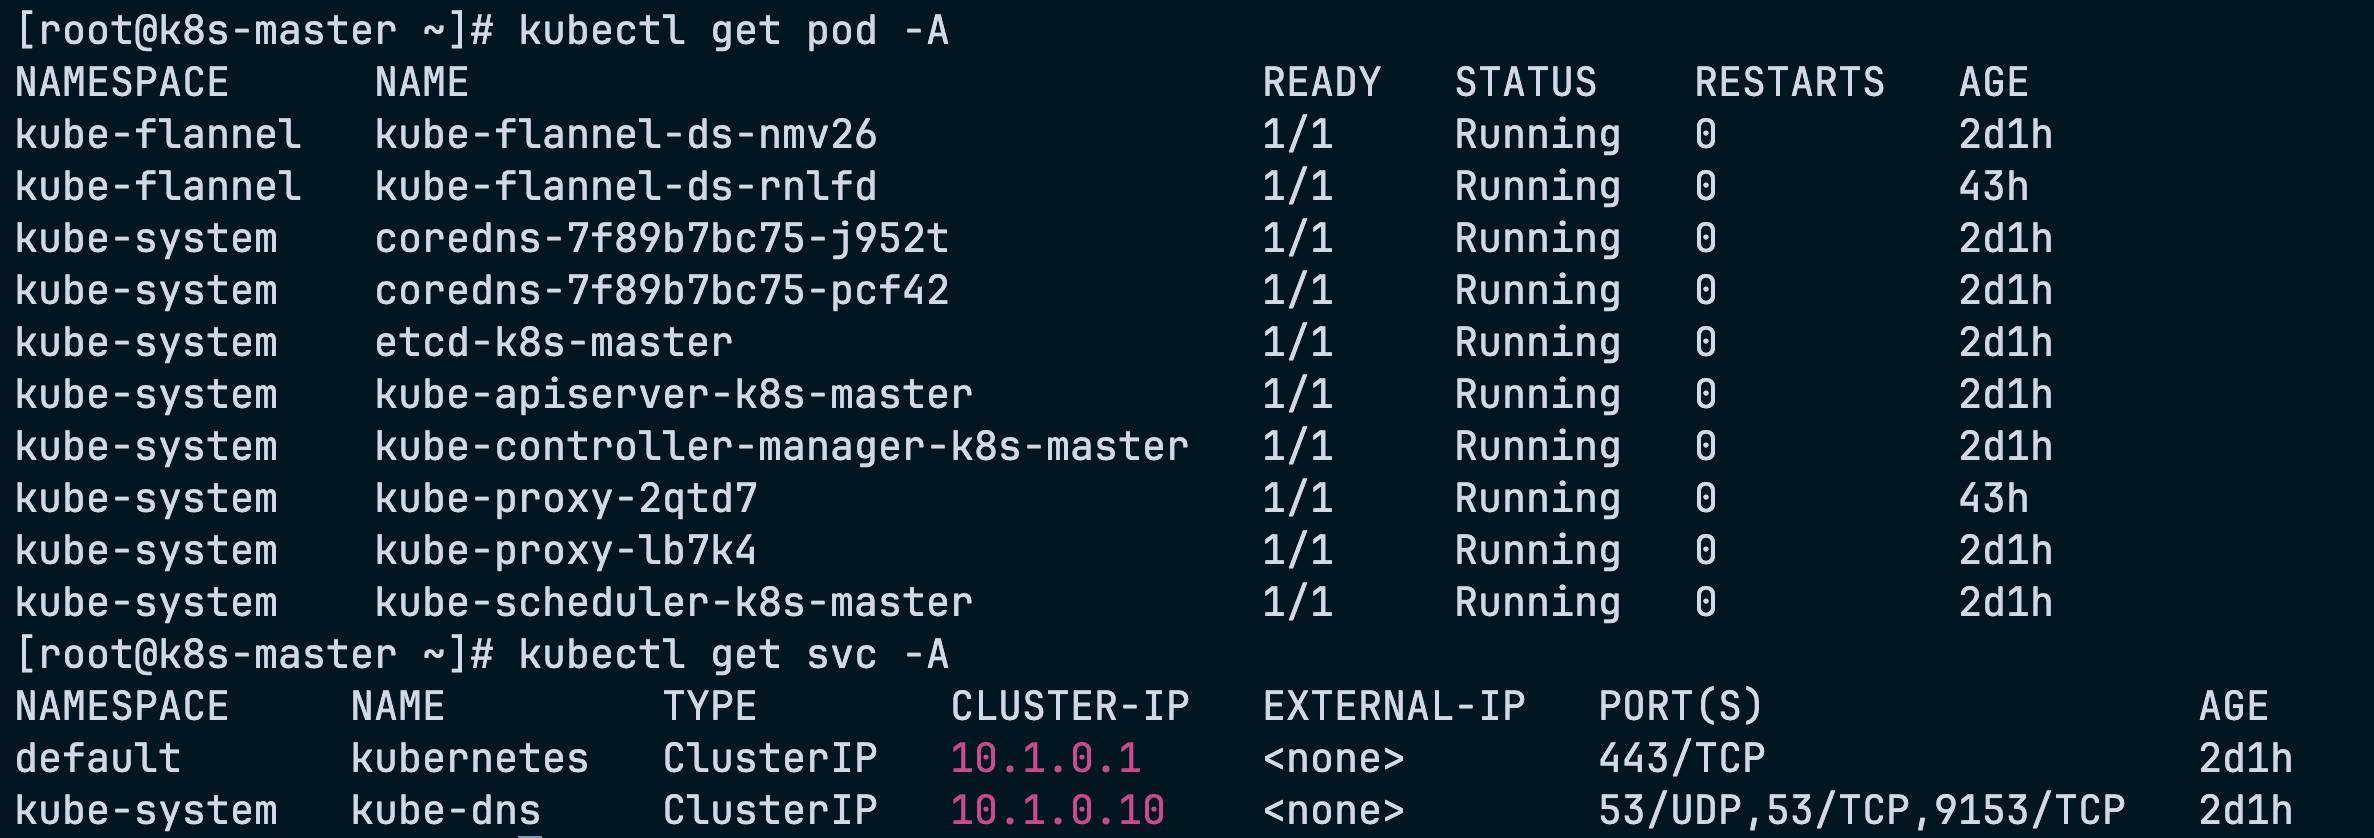Click the kube-flannel-ds-nmv26 pod name
Viewport: 2374px width, 838px height.
coord(626,135)
